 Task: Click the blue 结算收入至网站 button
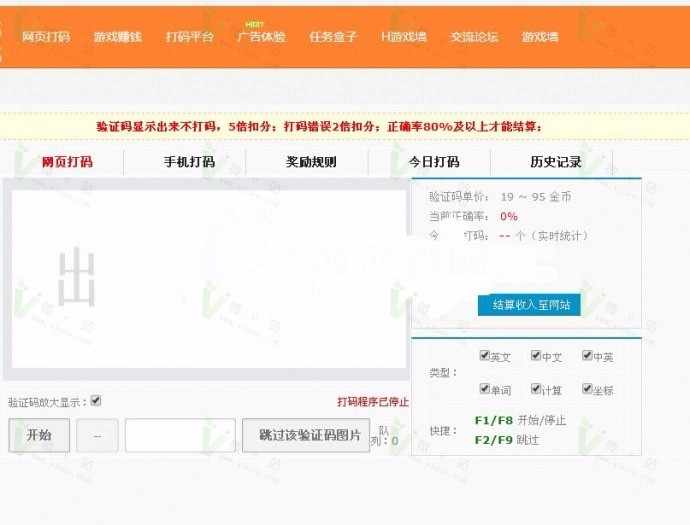click(529, 305)
